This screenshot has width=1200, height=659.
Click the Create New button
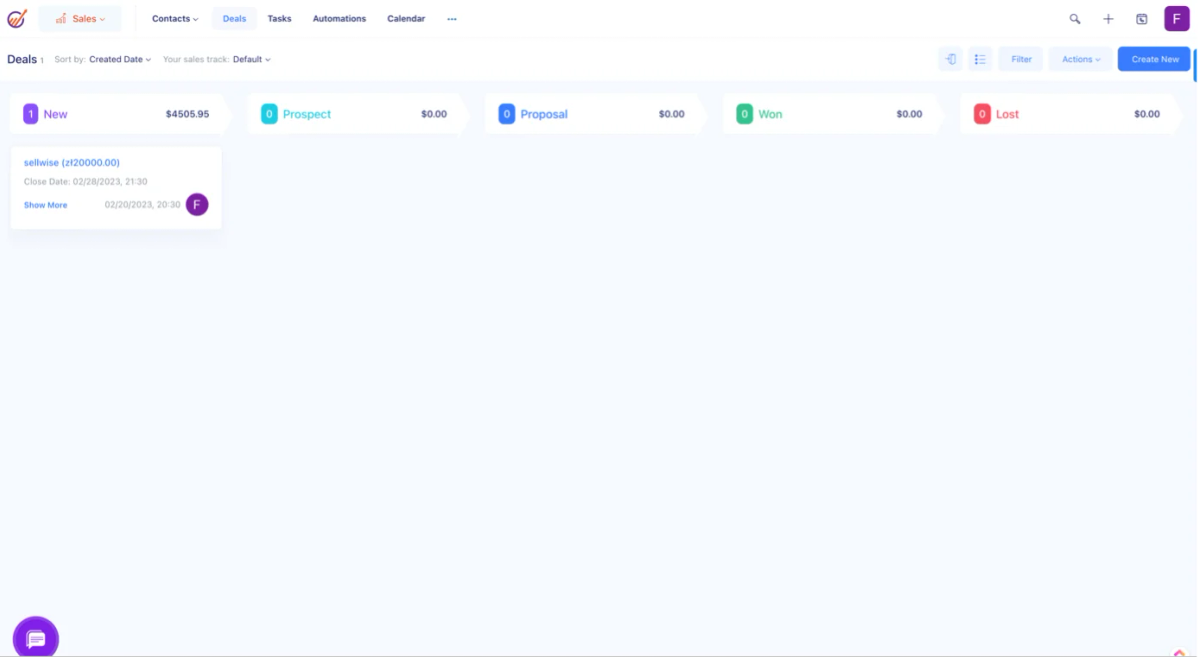pos(1155,59)
